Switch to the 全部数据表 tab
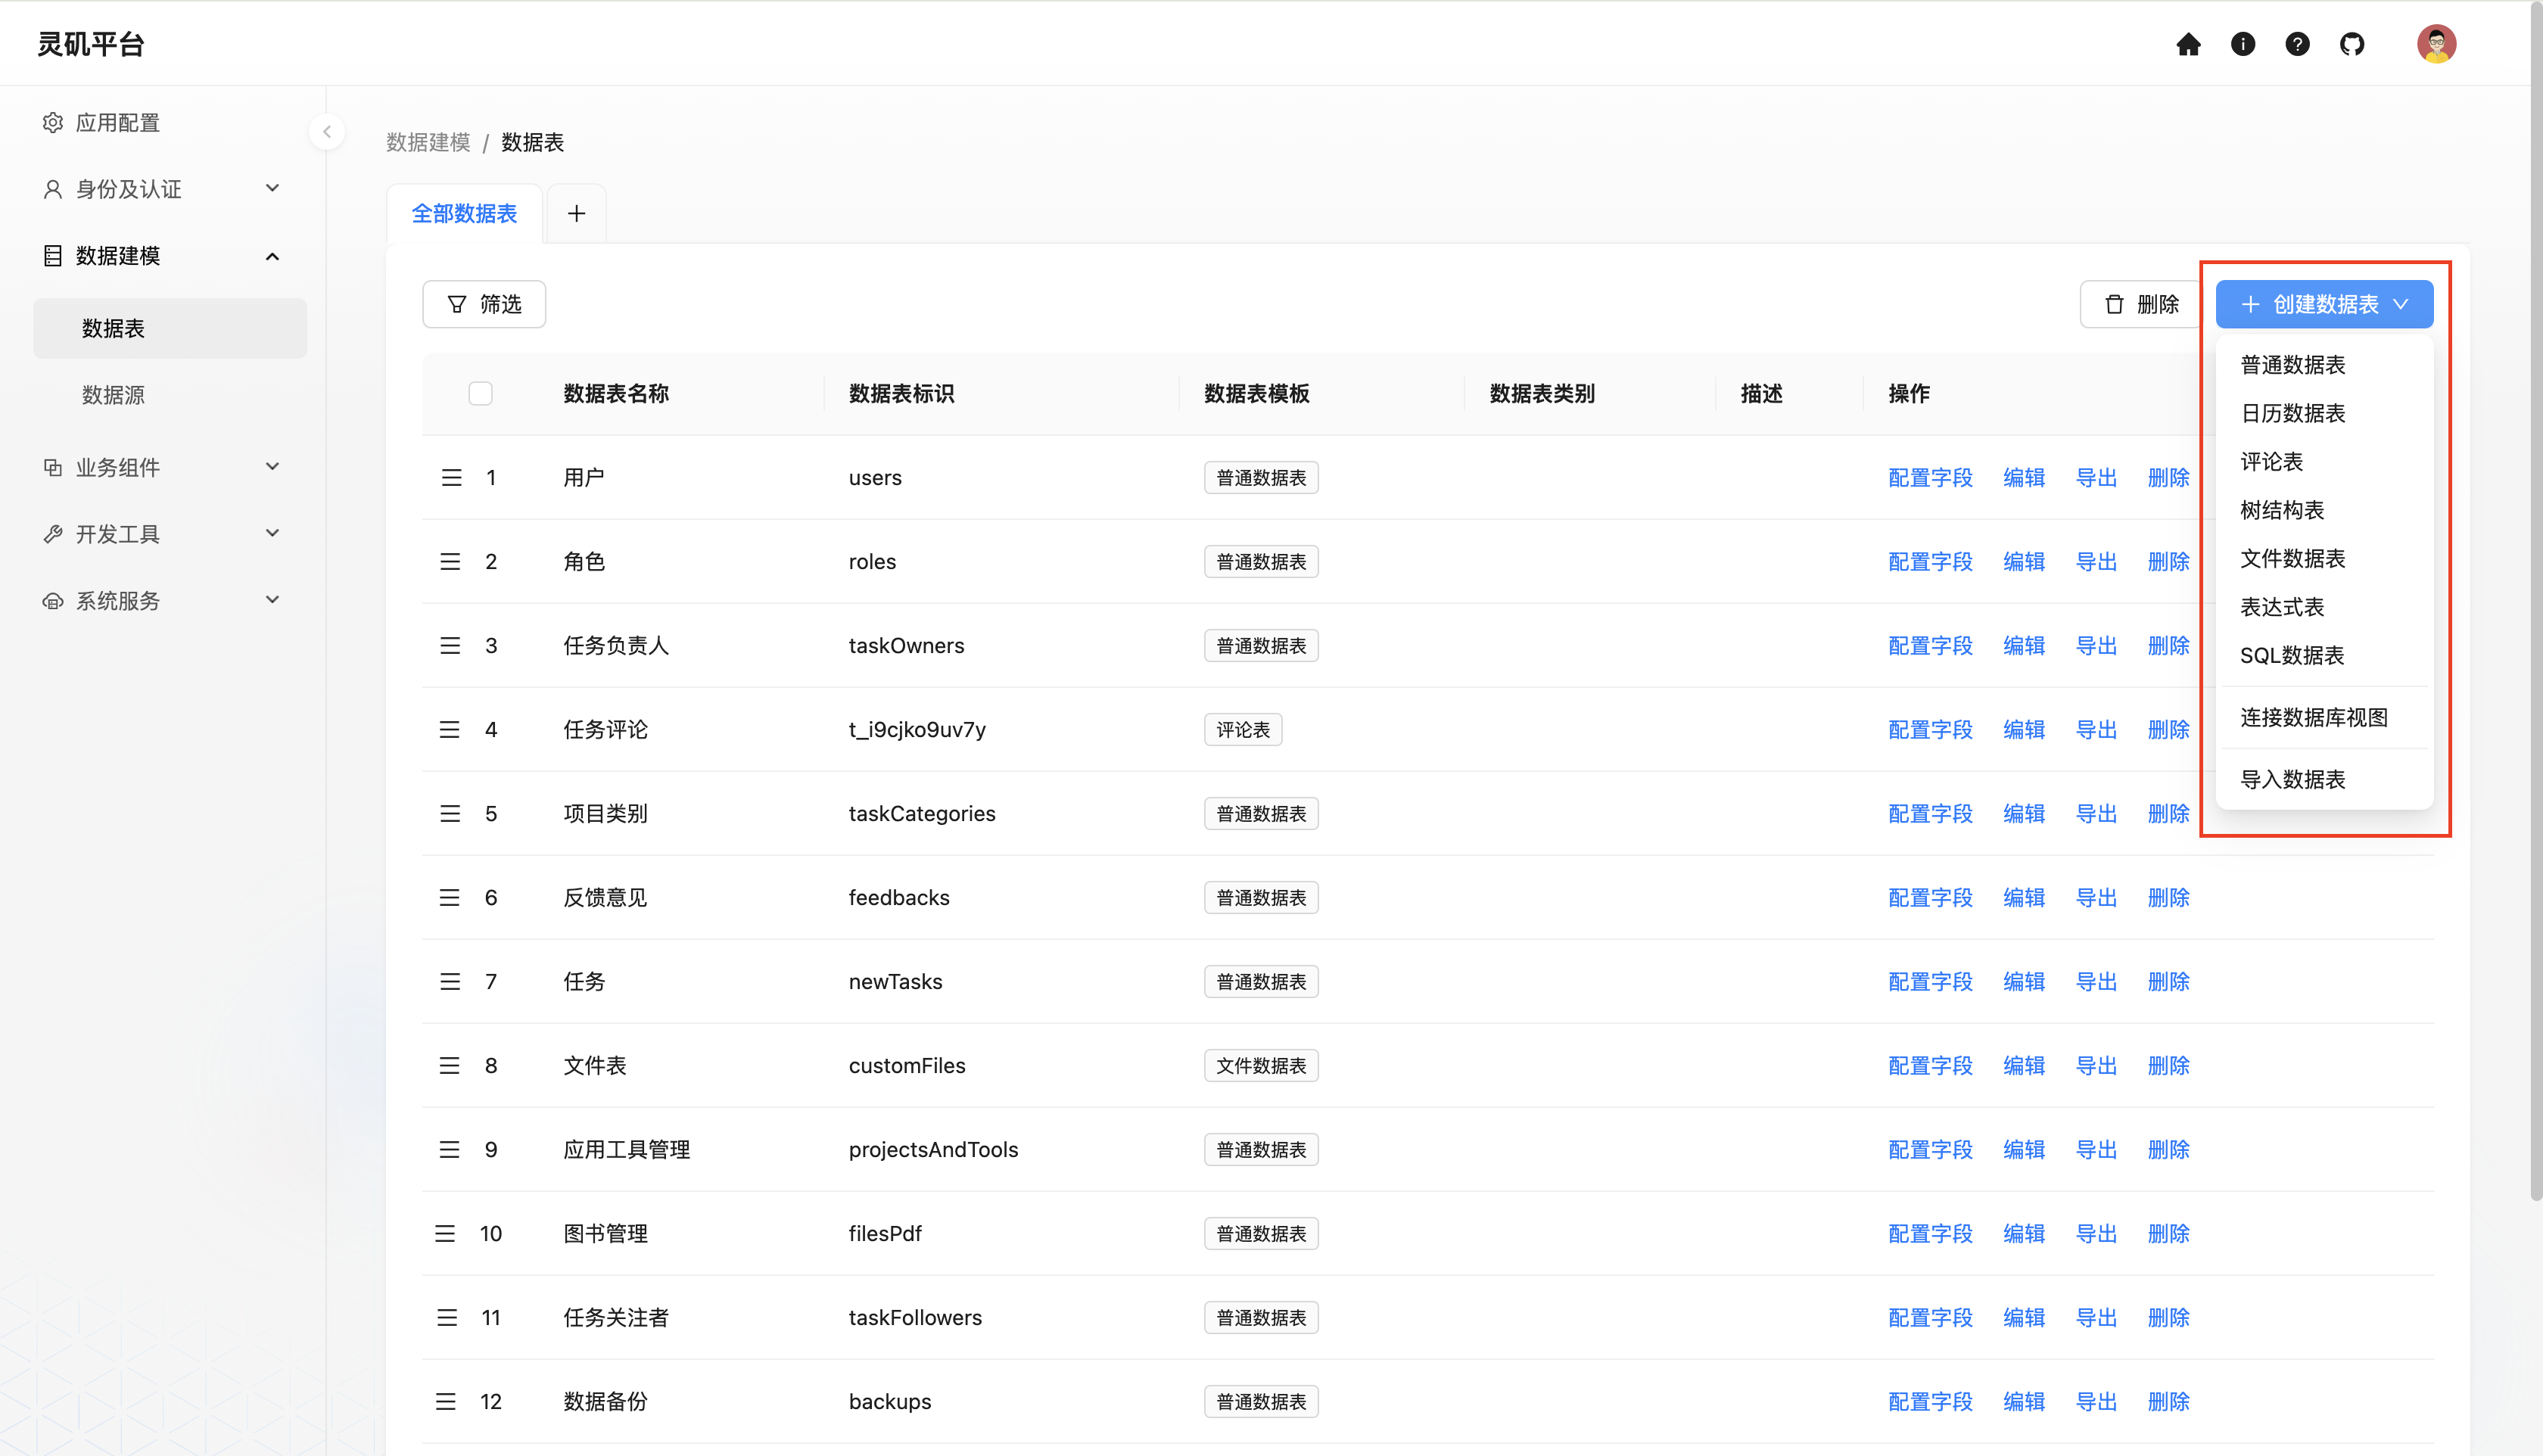 (x=464, y=214)
